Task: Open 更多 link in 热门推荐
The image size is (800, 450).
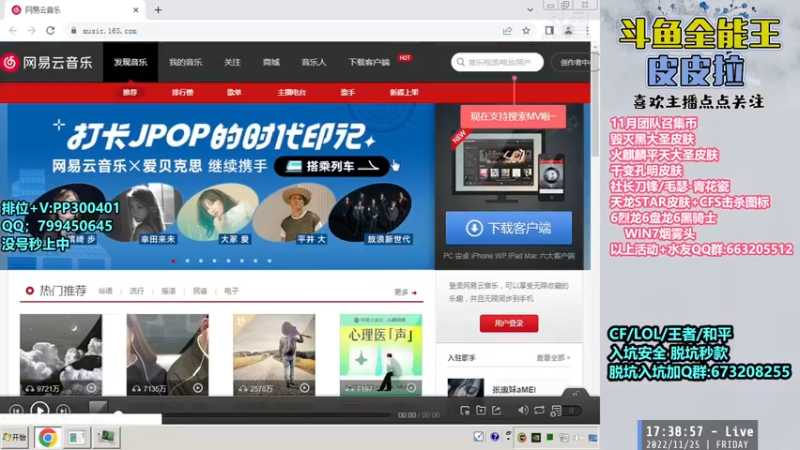Action: tap(406, 292)
